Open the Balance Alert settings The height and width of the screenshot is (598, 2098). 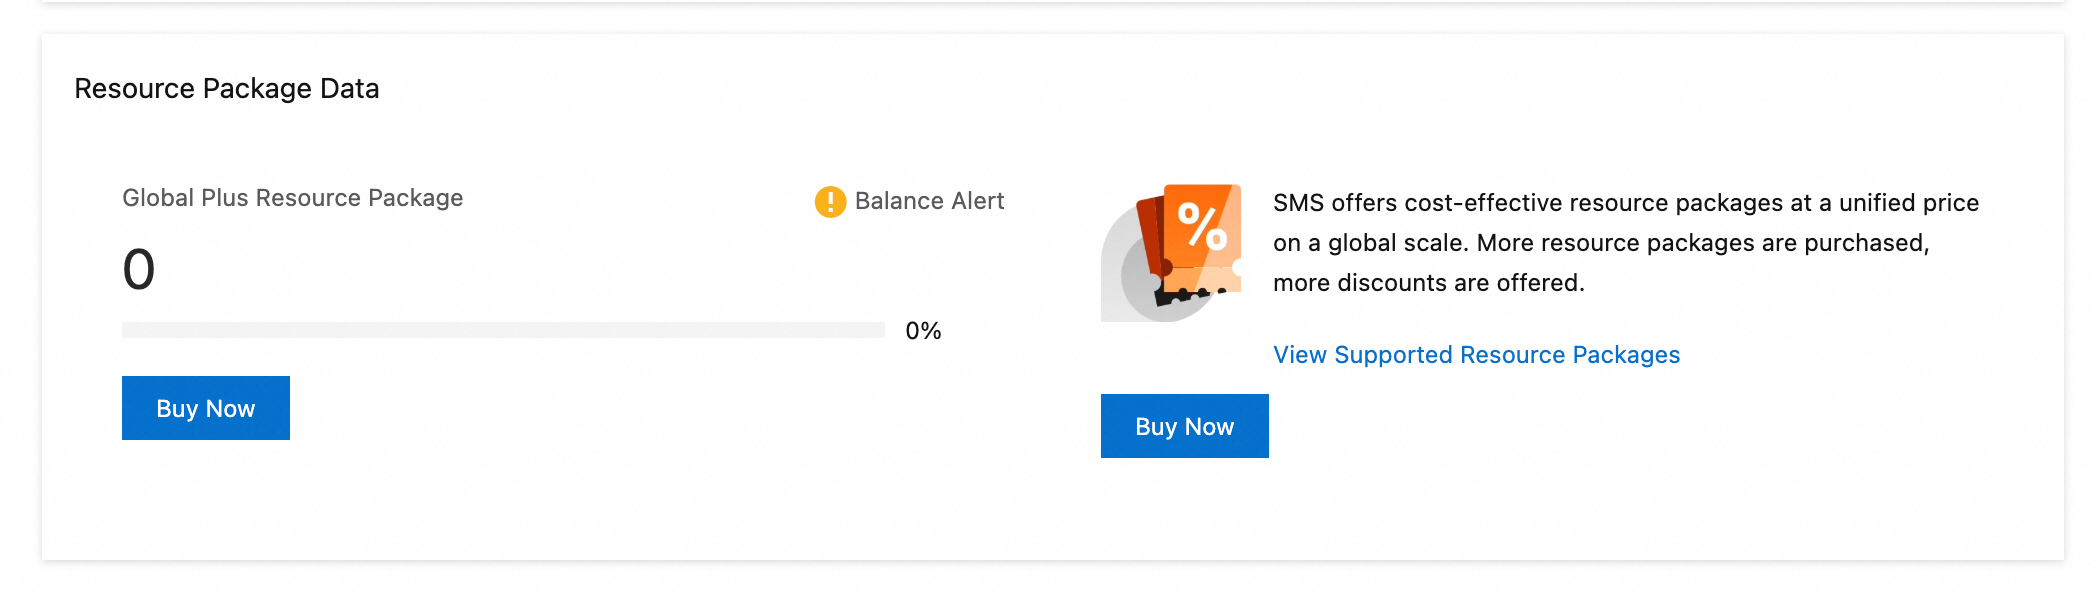coord(929,202)
